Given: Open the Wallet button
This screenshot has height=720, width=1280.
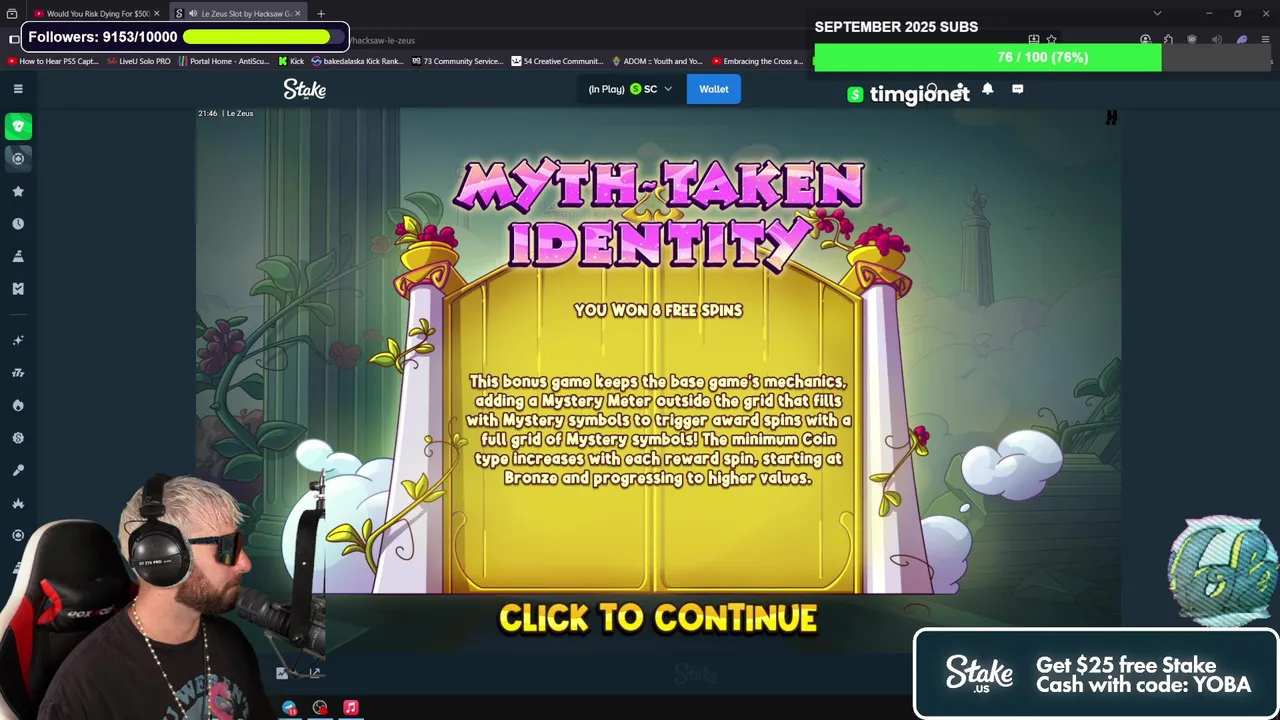Looking at the screenshot, I should 714,89.
